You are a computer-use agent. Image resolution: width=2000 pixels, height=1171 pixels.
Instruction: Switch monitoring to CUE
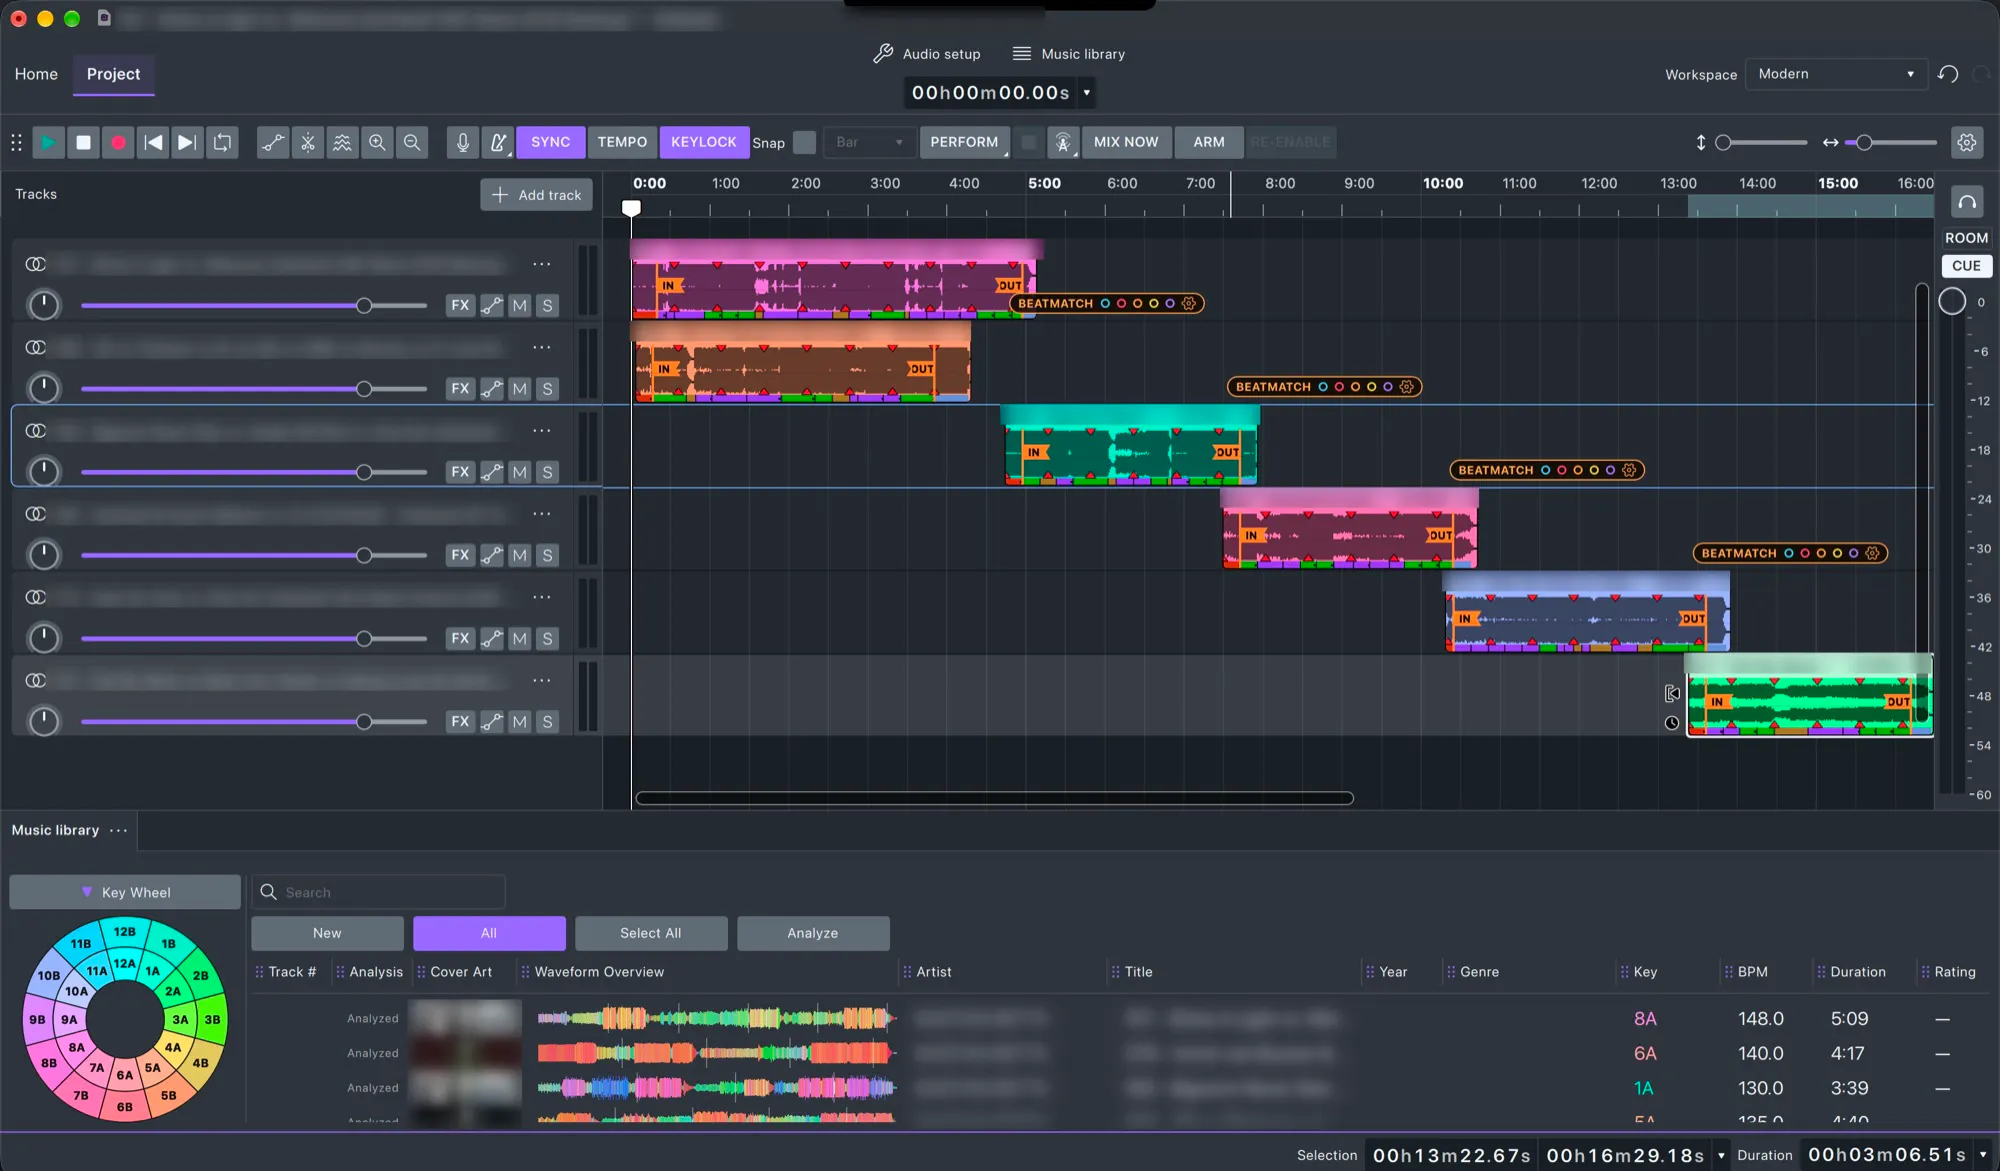click(x=1966, y=266)
